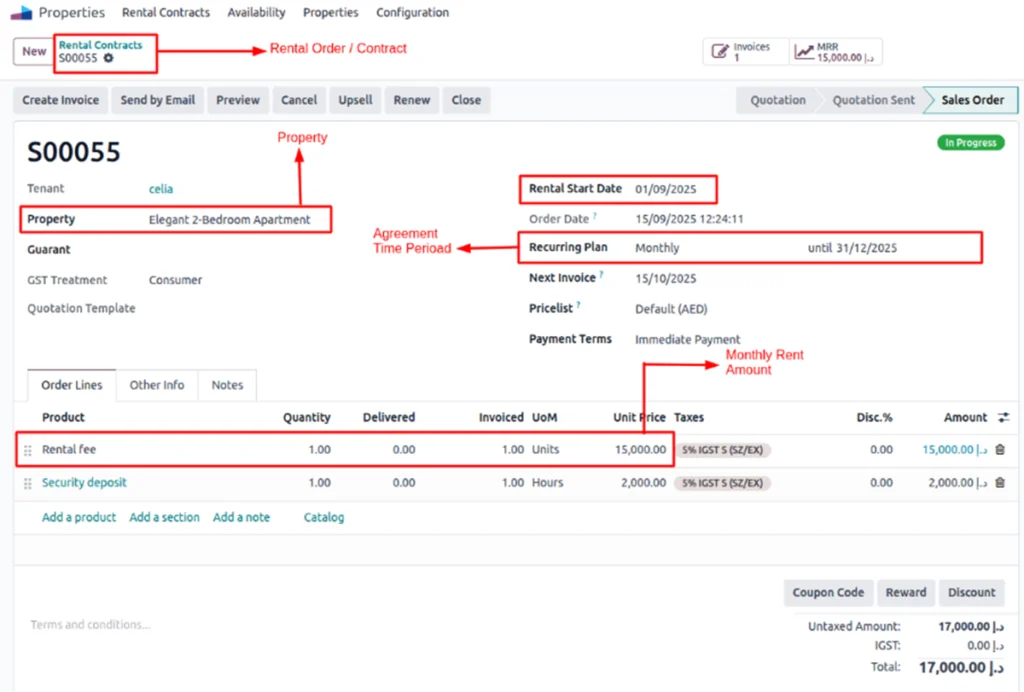
Task: Click the Add a note link
Action: 241,517
